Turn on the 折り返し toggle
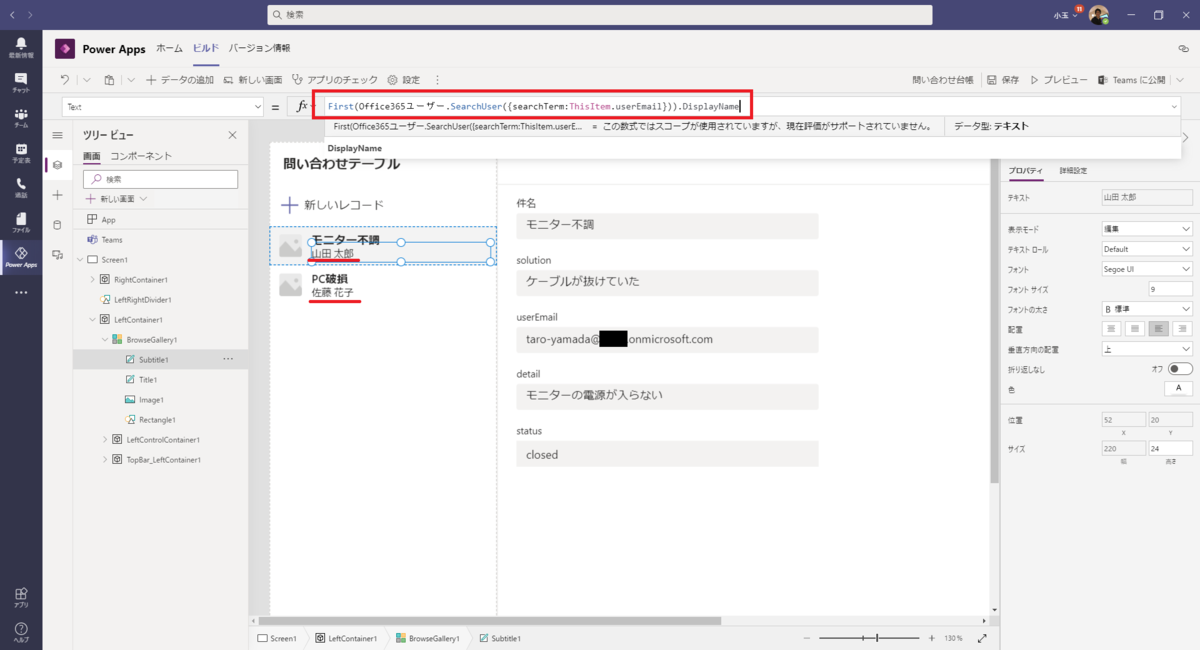 1180,368
